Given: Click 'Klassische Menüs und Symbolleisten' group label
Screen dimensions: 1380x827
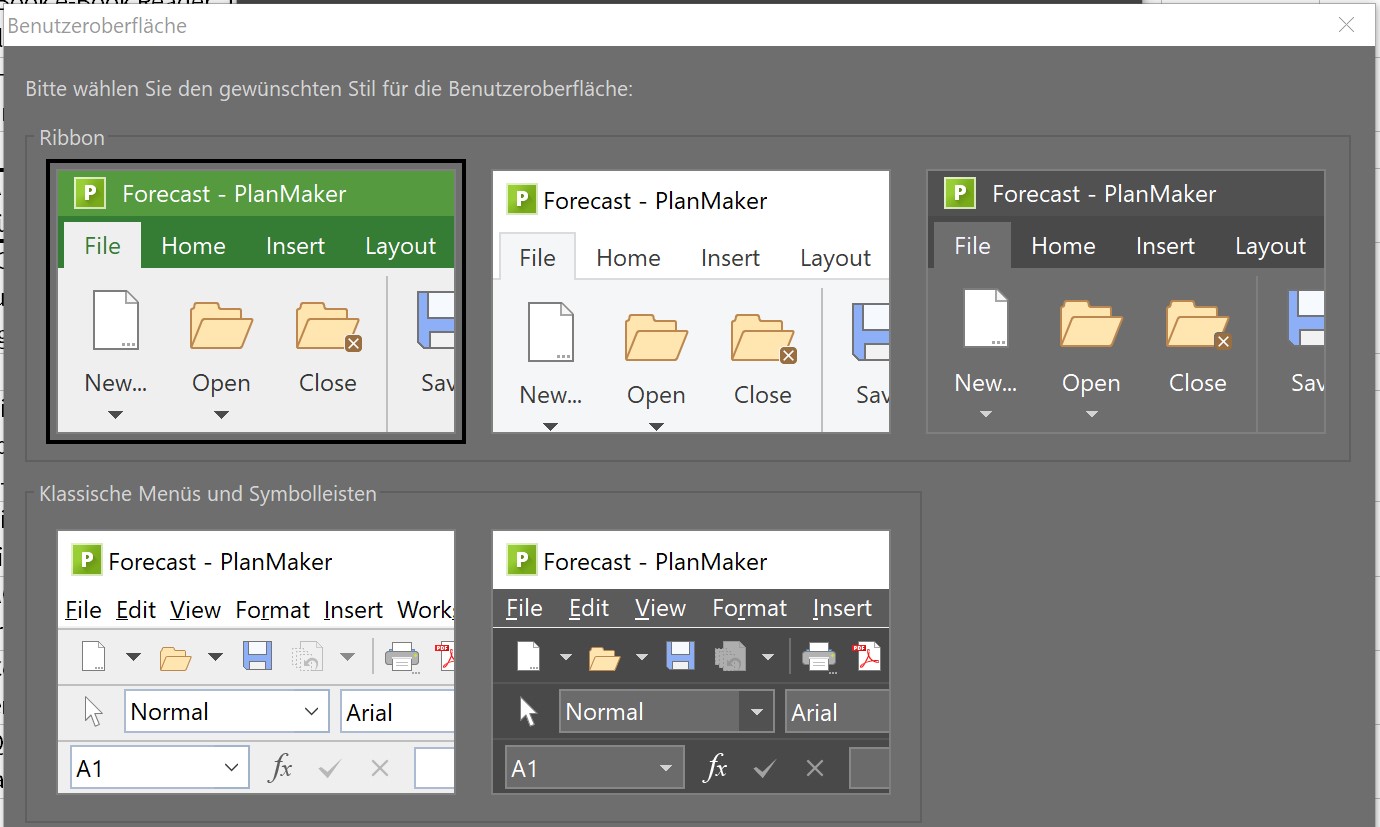Looking at the screenshot, I should 208,493.
